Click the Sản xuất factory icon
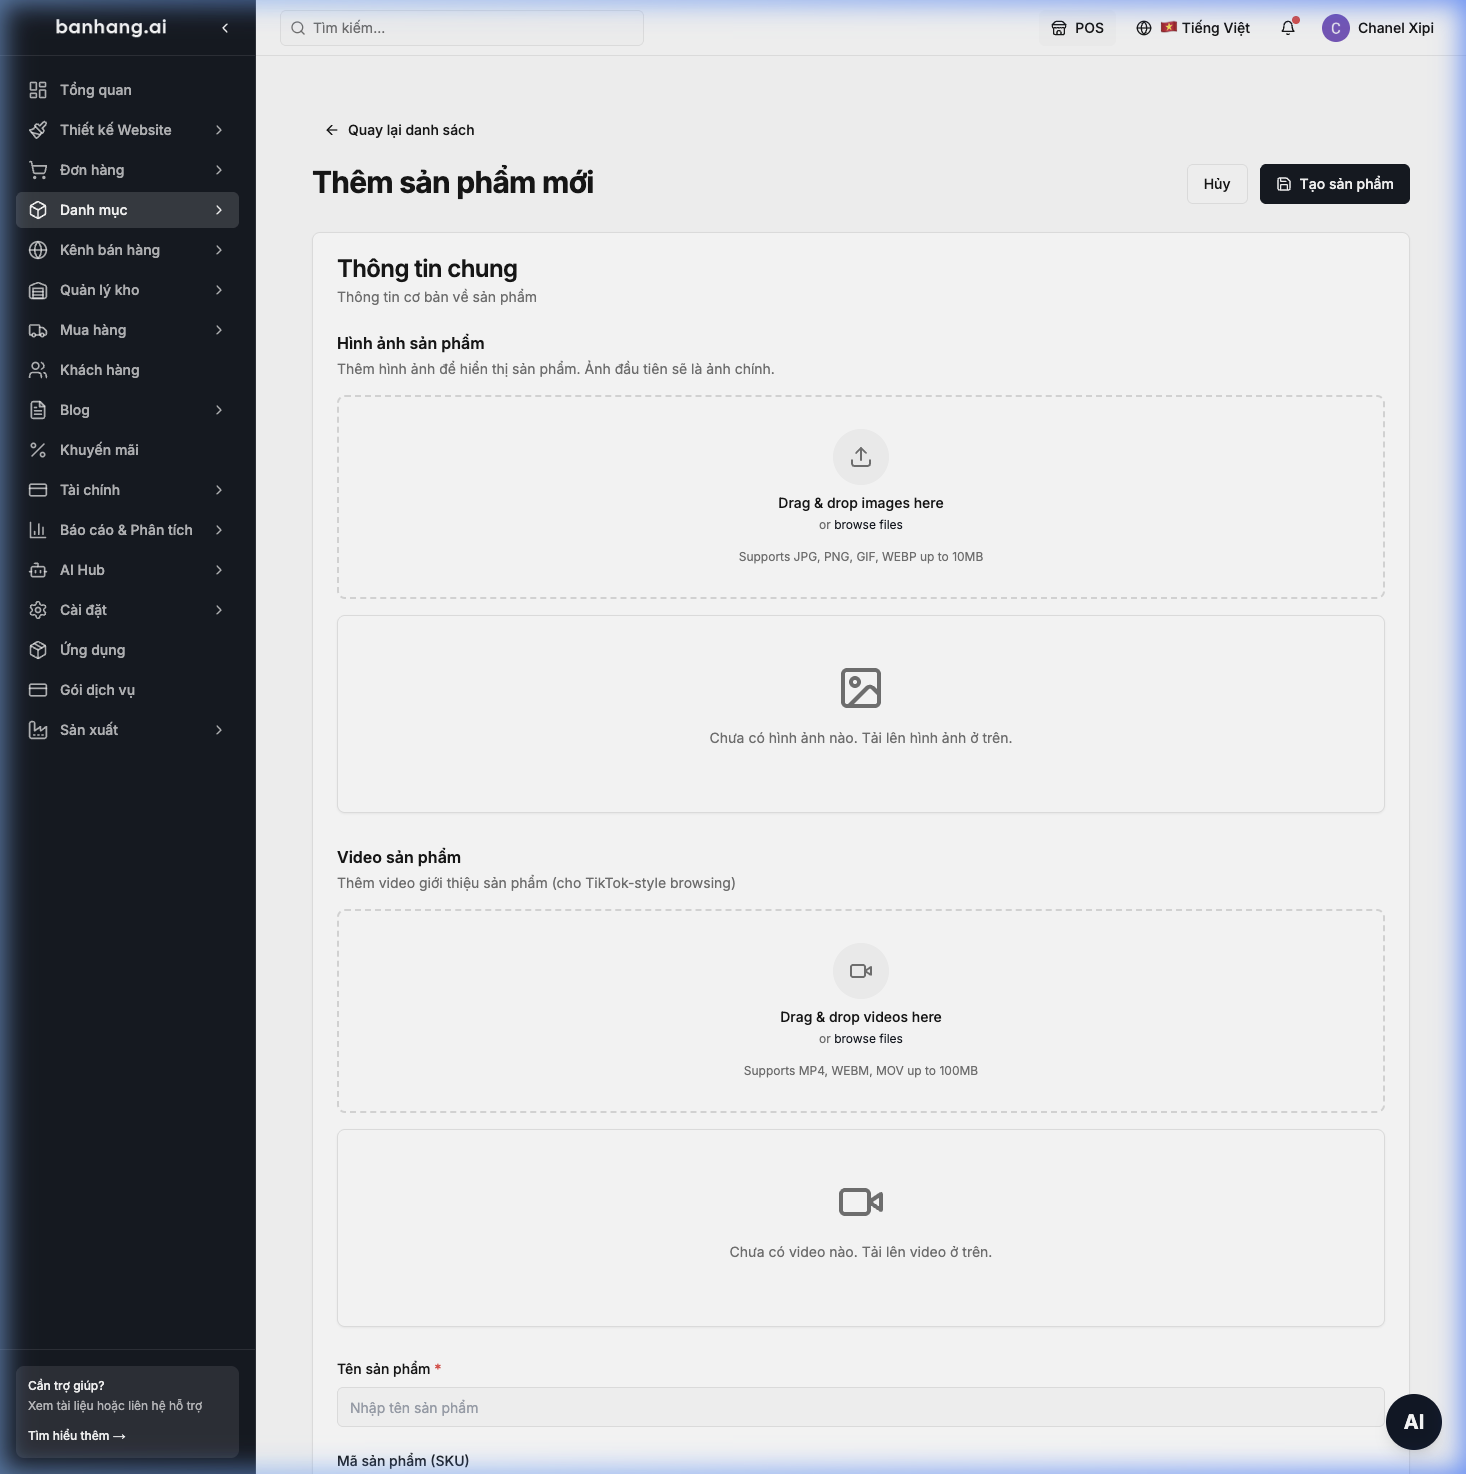 [38, 730]
